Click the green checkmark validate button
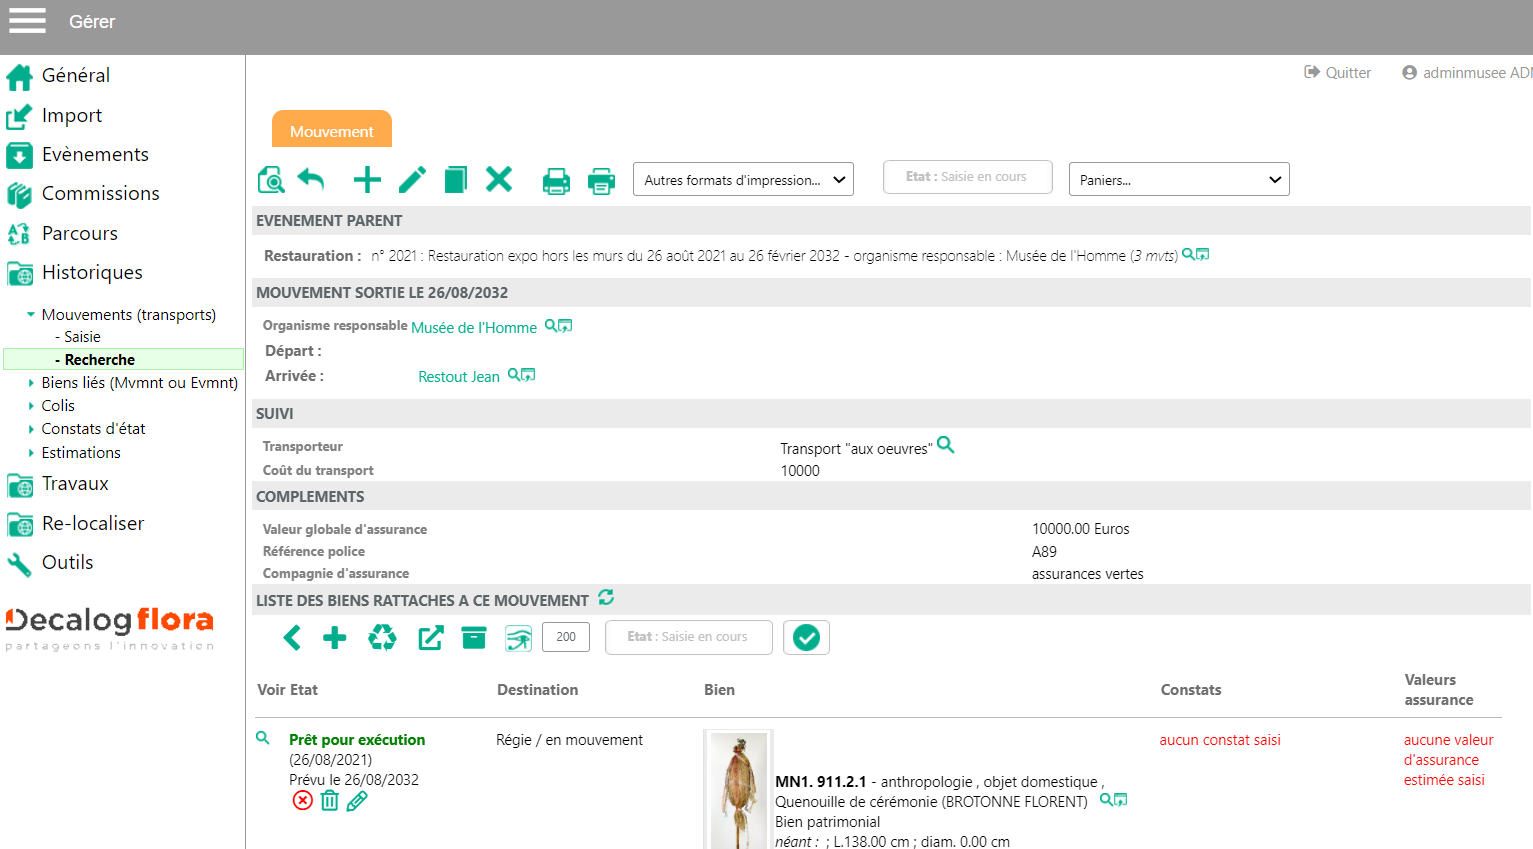Screen dimensions: 1533x849 coord(806,637)
